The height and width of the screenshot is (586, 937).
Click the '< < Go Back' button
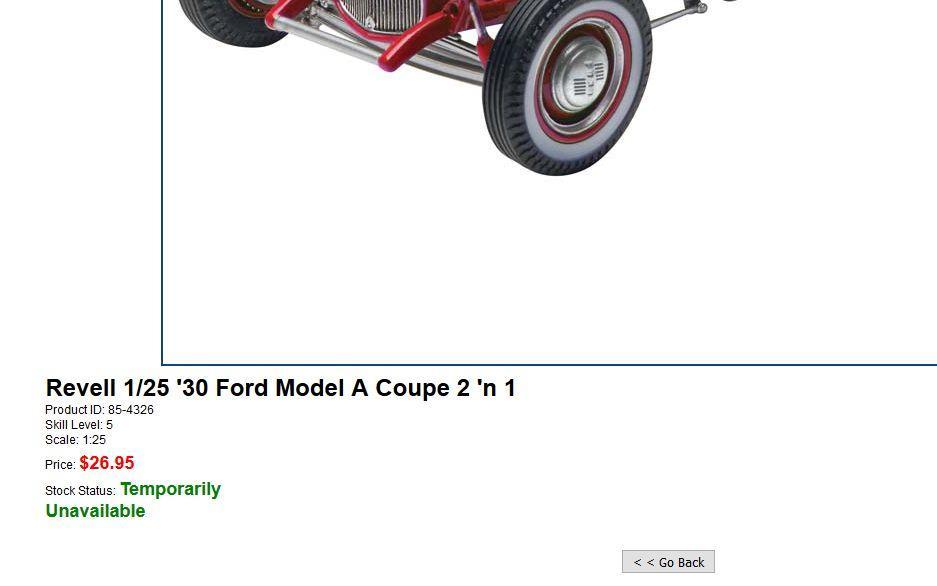[x=668, y=562]
